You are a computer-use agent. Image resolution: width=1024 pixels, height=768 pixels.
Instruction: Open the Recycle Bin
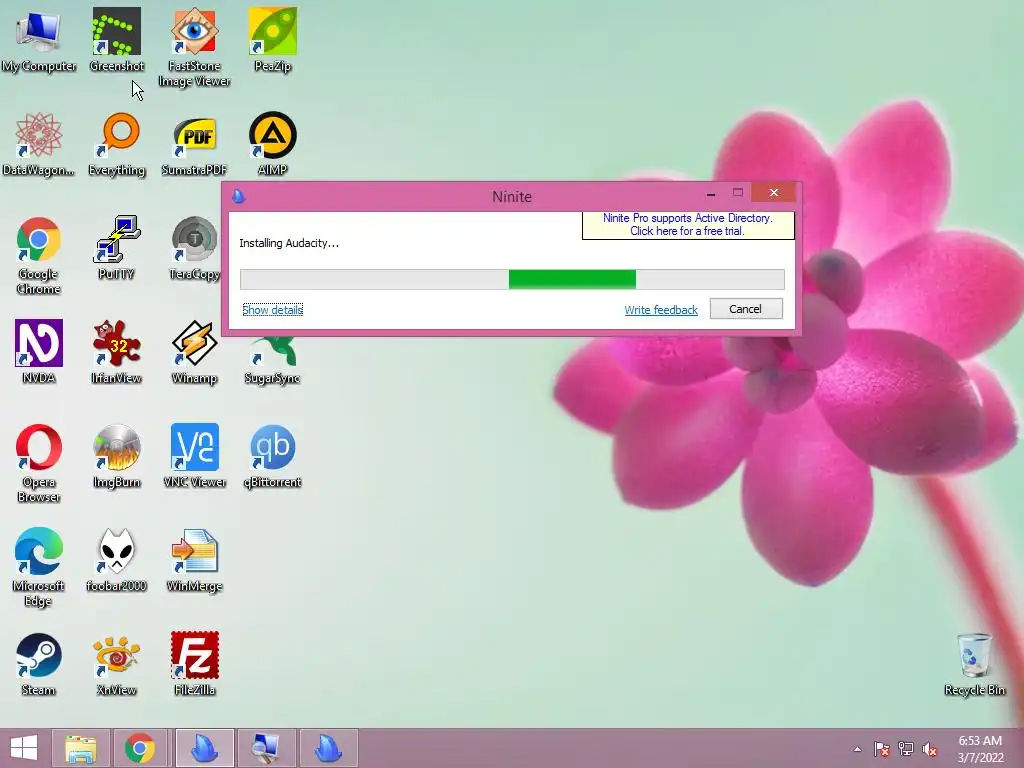click(x=974, y=664)
